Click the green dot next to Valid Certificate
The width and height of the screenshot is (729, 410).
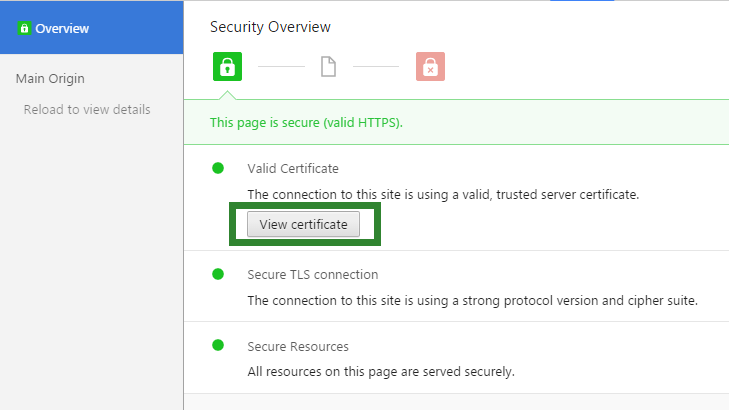[218, 168]
